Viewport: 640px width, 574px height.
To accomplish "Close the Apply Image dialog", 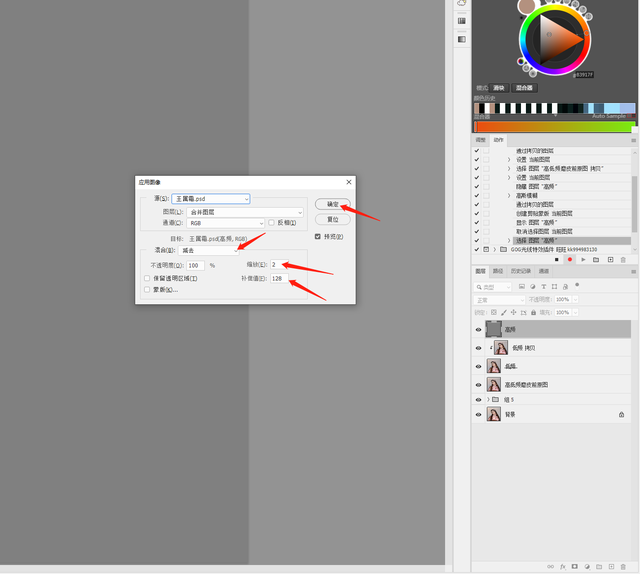I will click(349, 182).
